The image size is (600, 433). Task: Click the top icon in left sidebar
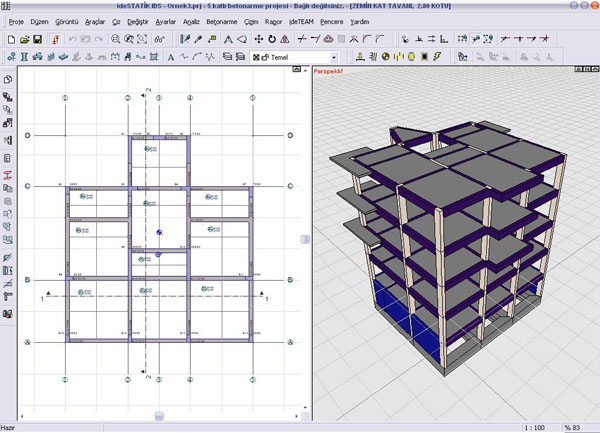[x=8, y=80]
